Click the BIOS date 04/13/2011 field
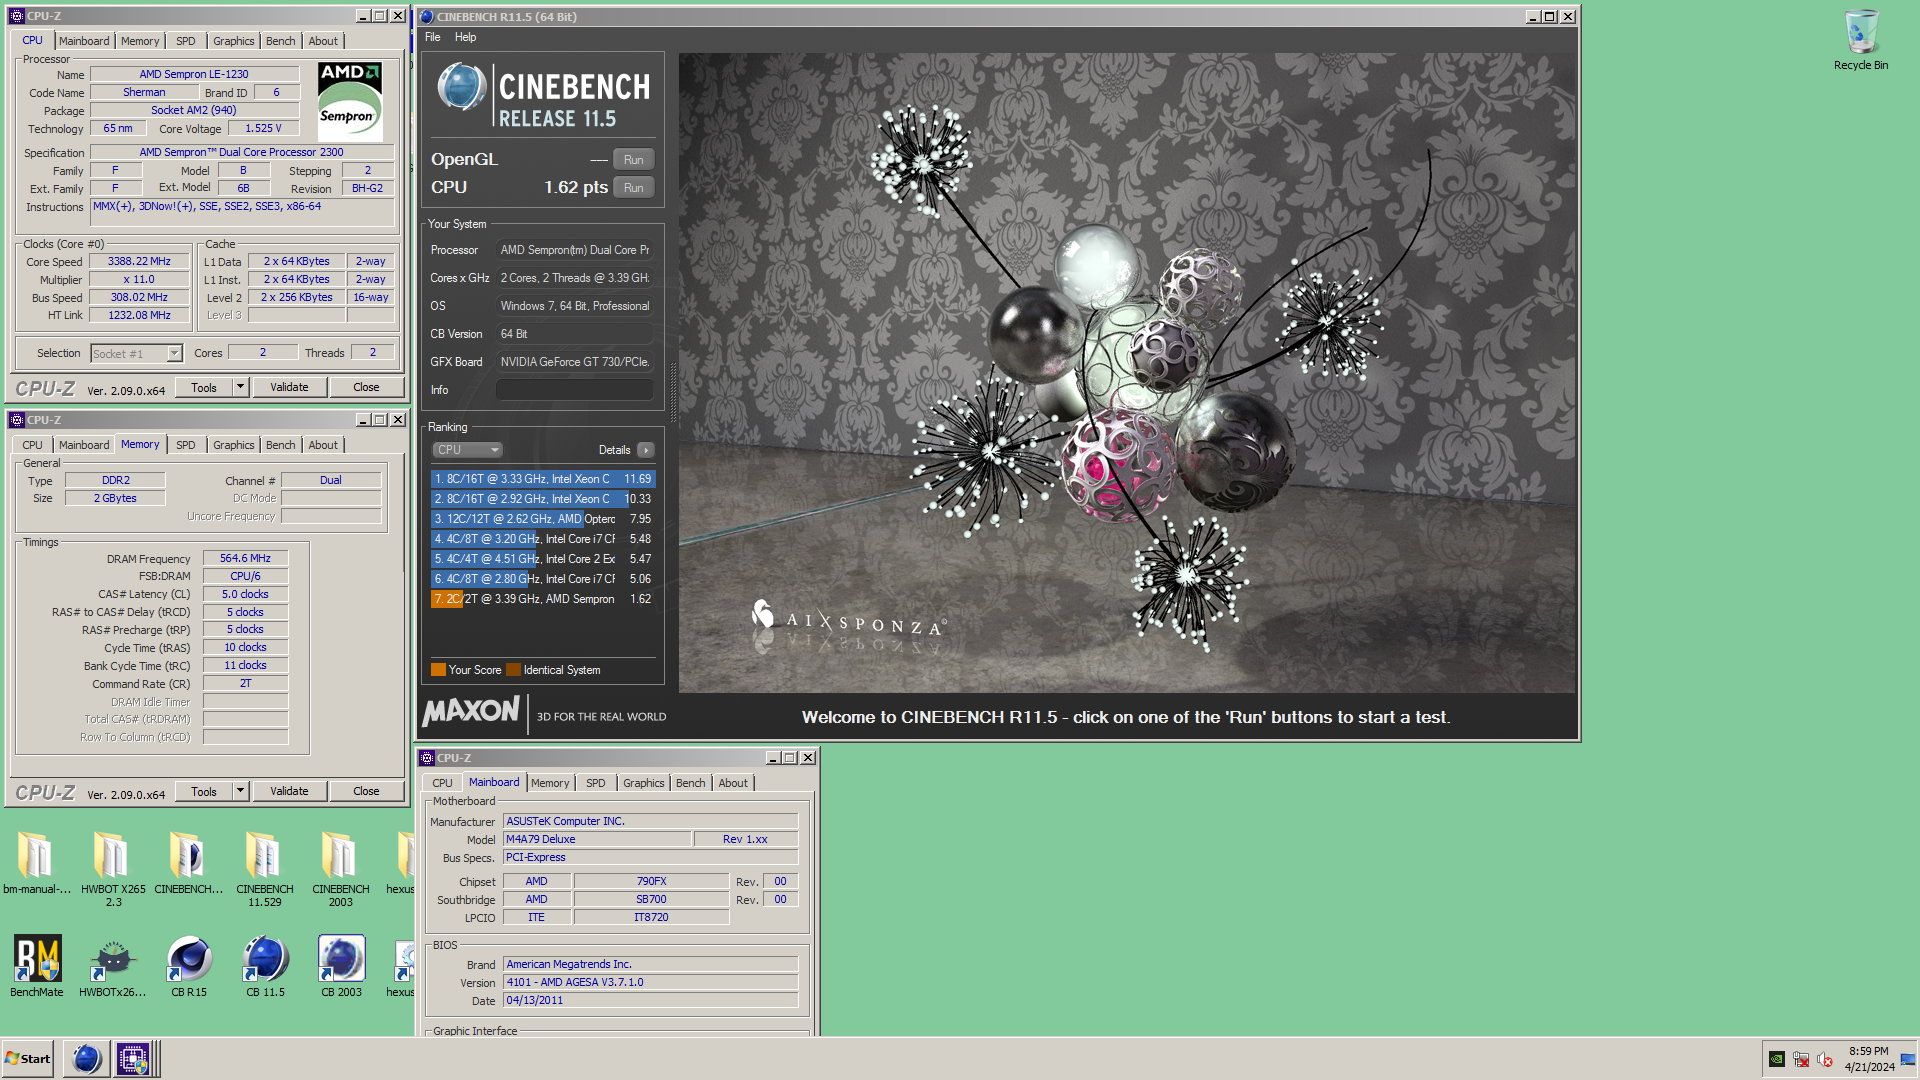 (650, 1001)
